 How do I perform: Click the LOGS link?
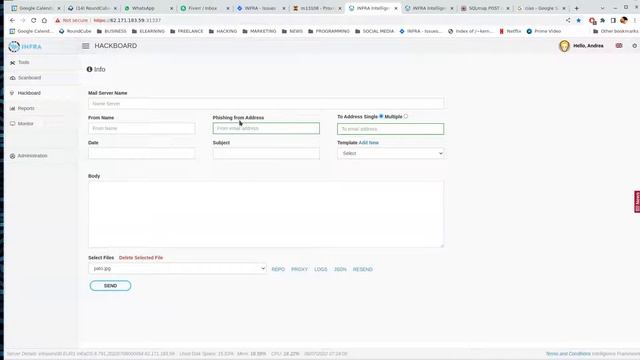point(320,269)
